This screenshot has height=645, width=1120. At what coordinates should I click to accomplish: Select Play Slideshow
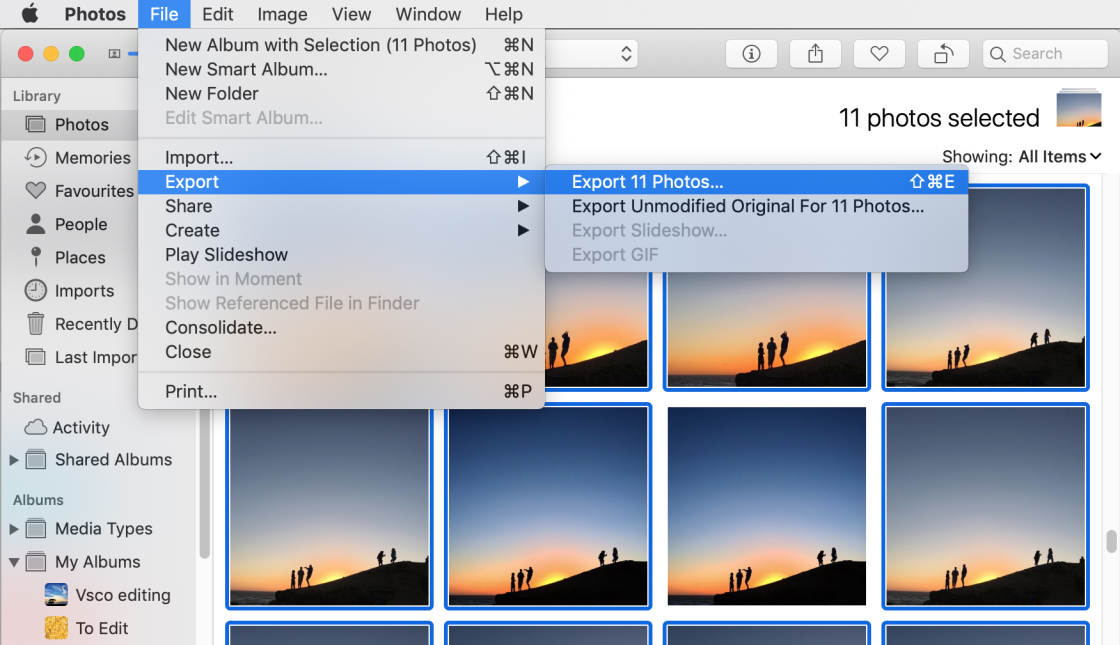341,254
